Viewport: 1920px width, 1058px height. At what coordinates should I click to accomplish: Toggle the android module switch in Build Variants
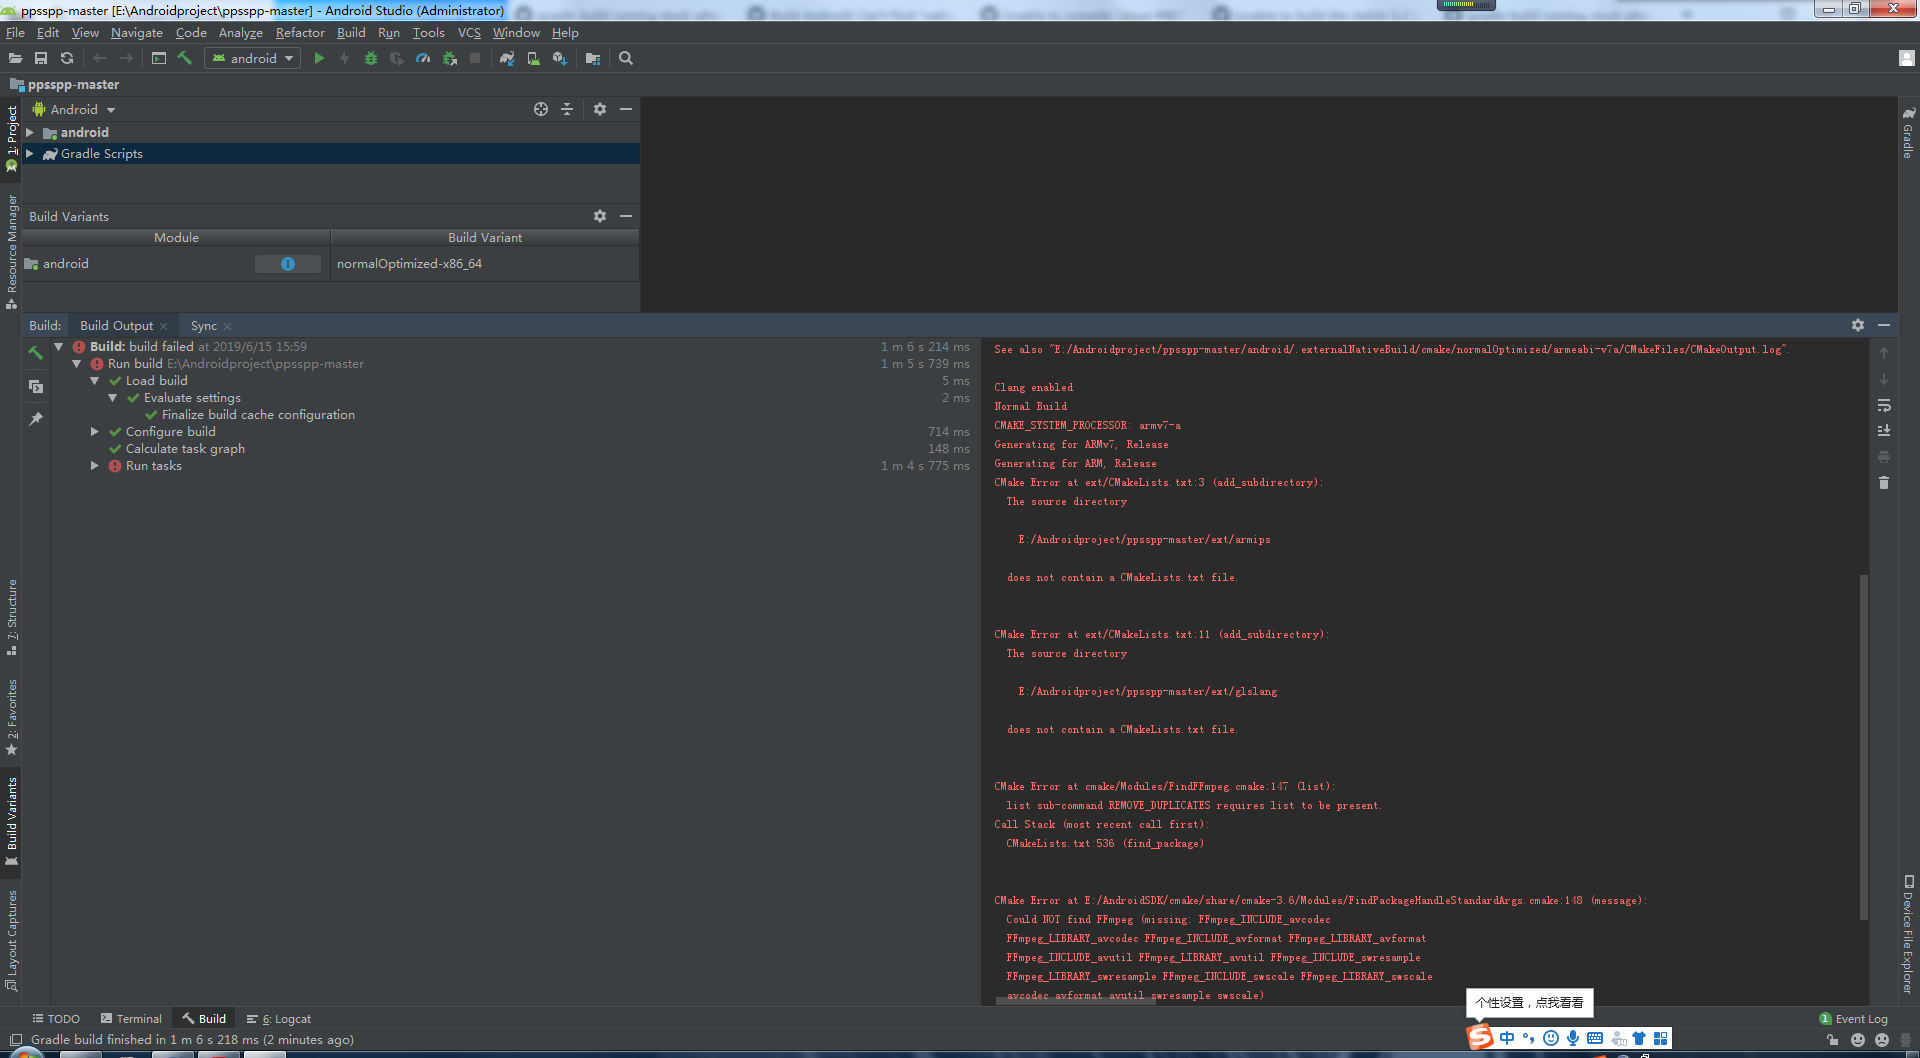click(x=288, y=263)
